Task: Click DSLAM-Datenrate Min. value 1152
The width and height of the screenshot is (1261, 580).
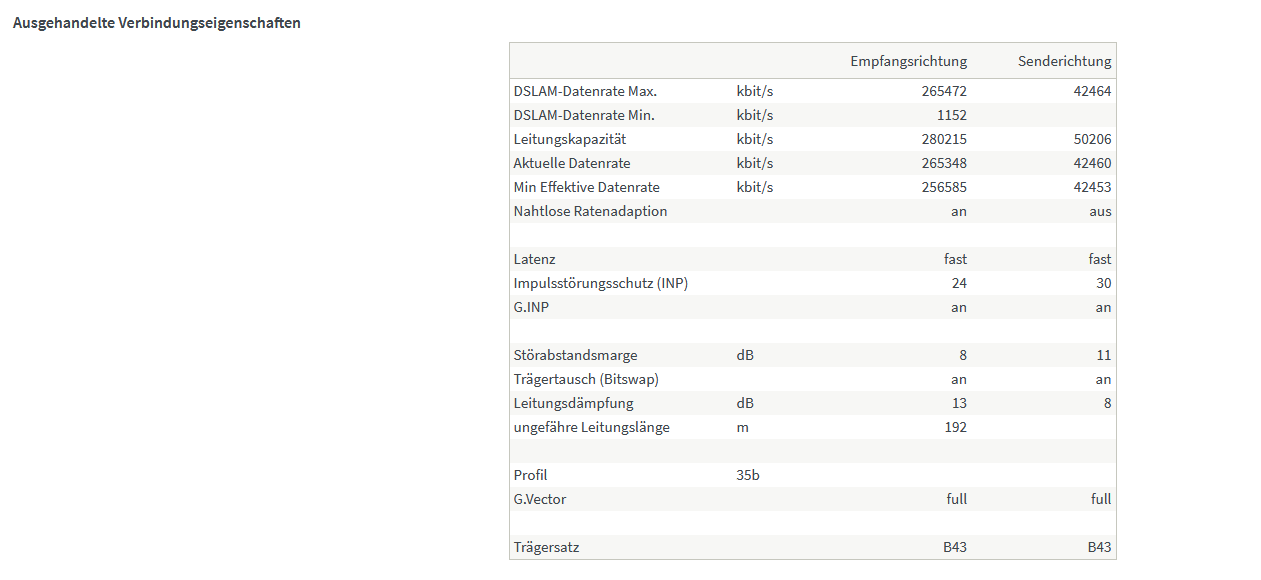Action: point(951,115)
